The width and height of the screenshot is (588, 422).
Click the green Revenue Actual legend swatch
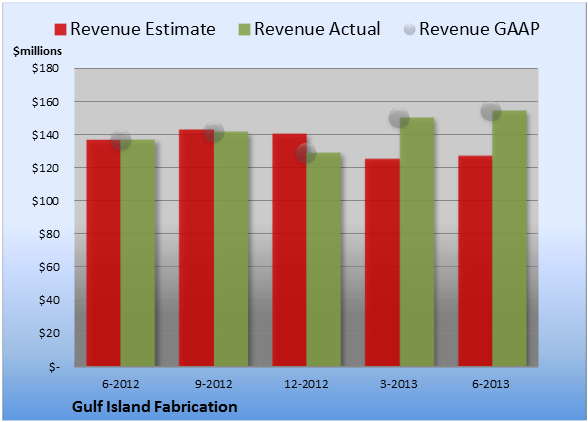click(x=244, y=30)
